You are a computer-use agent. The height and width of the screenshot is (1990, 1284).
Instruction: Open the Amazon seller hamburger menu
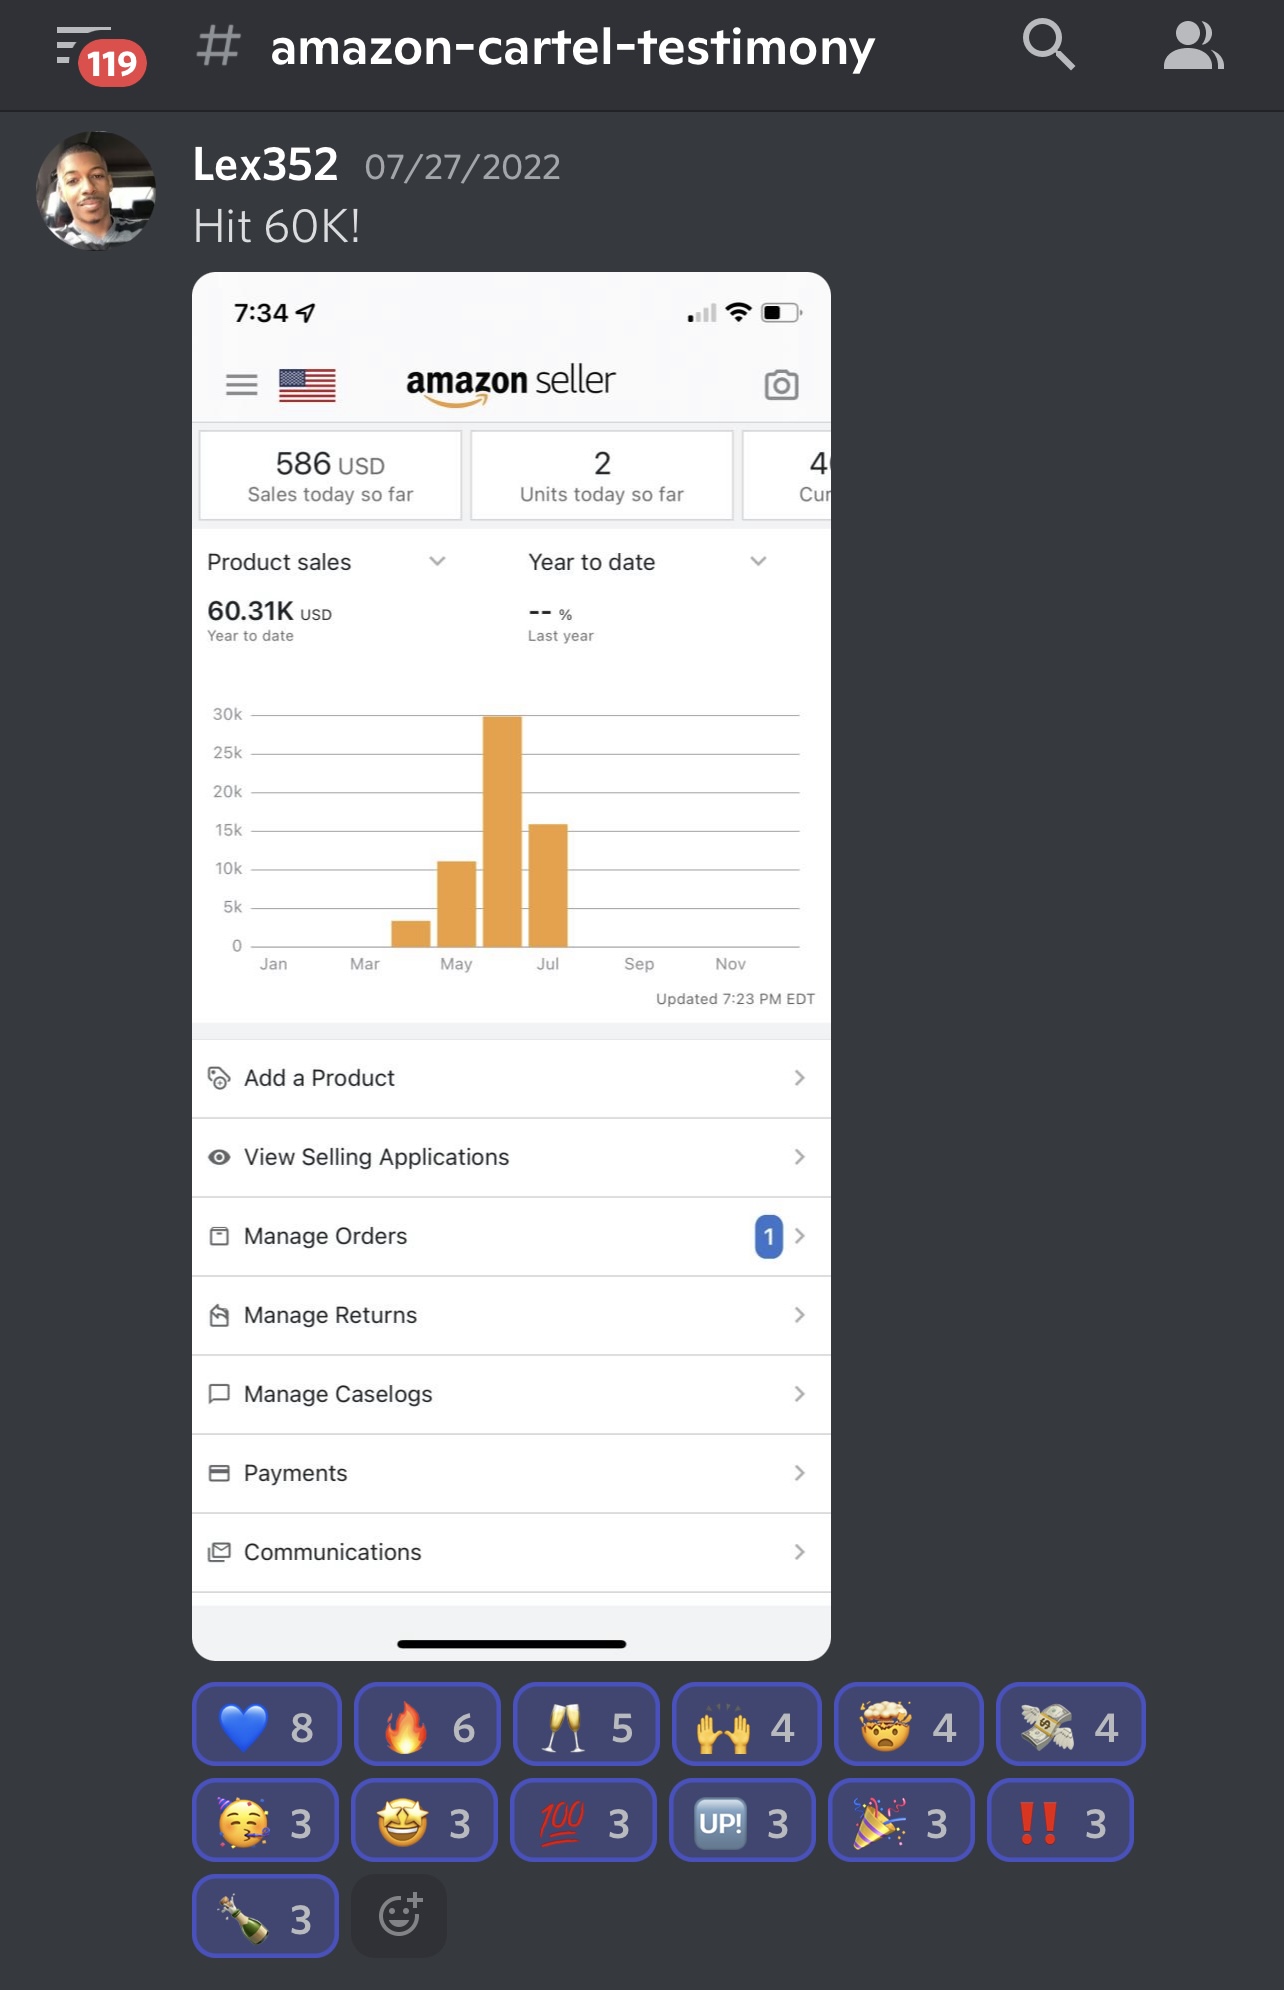[x=242, y=385]
